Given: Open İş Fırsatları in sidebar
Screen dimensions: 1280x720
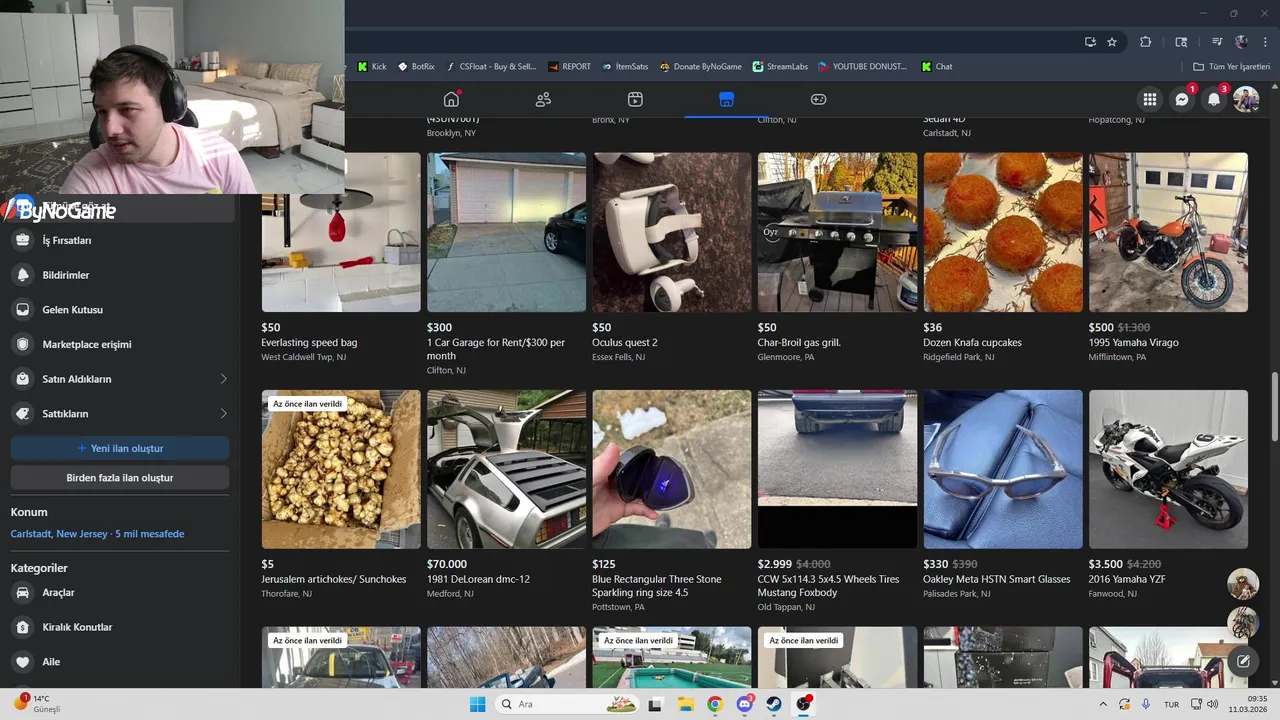Looking at the screenshot, I should 120,241.
